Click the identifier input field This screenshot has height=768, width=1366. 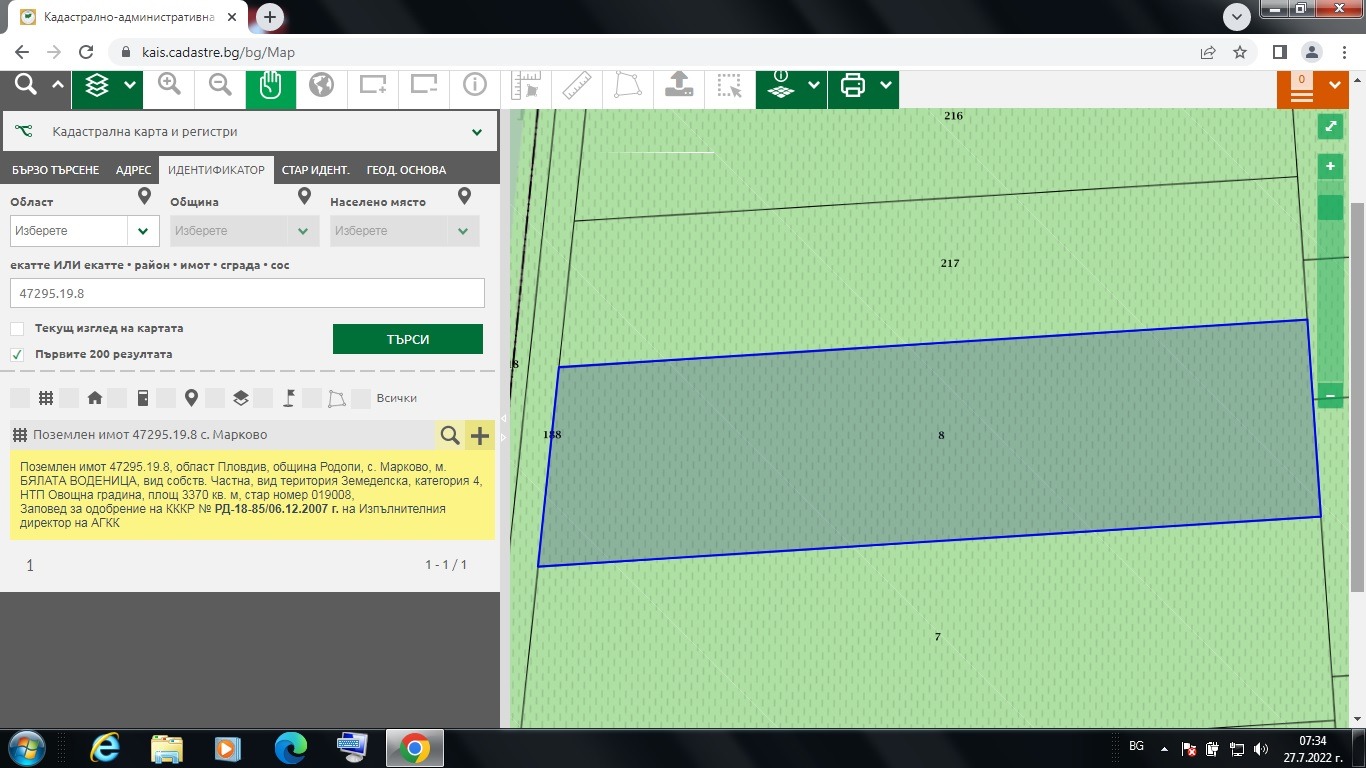coord(247,293)
